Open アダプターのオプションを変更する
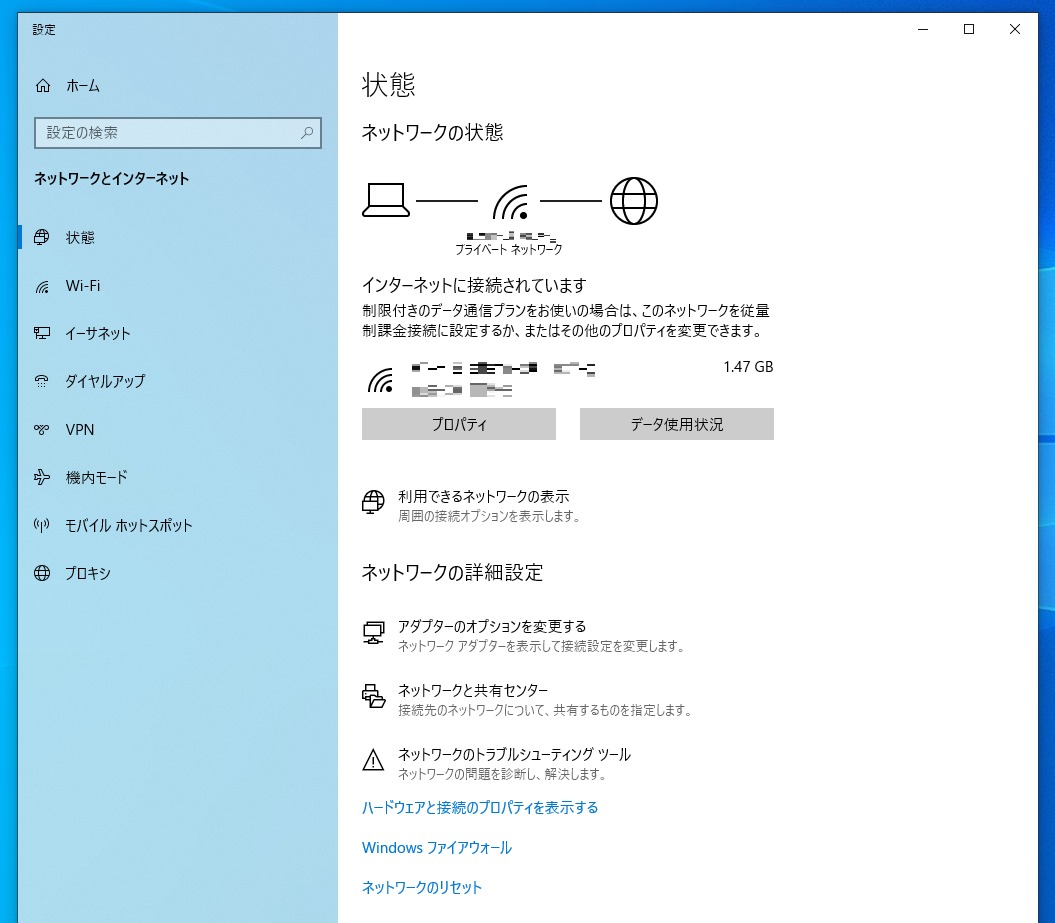1055x923 pixels. [491, 627]
